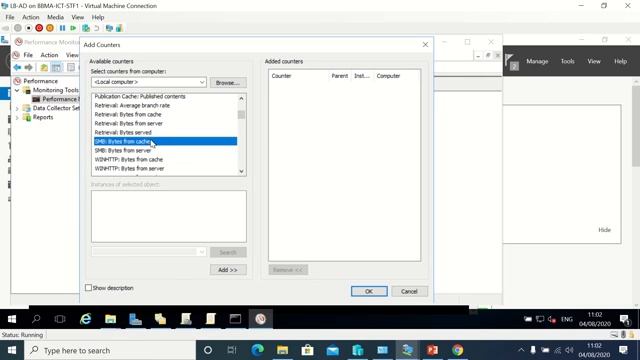Click the Hide link in Server Manager
This screenshot has height=360, width=640.
click(x=604, y=230)
